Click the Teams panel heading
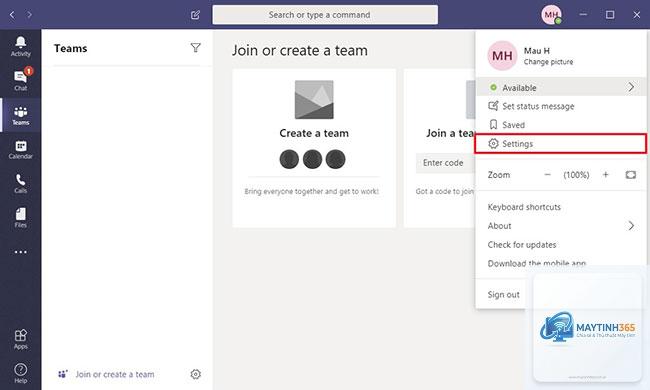 pyautogui.click(x=70, y=48)
